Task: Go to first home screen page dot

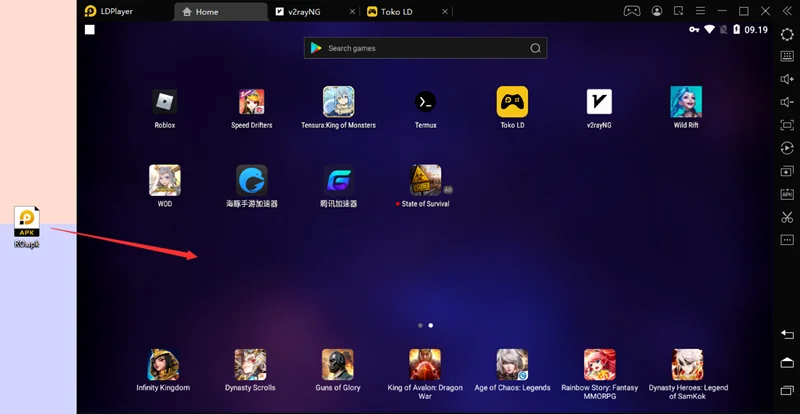Action: 420,325
